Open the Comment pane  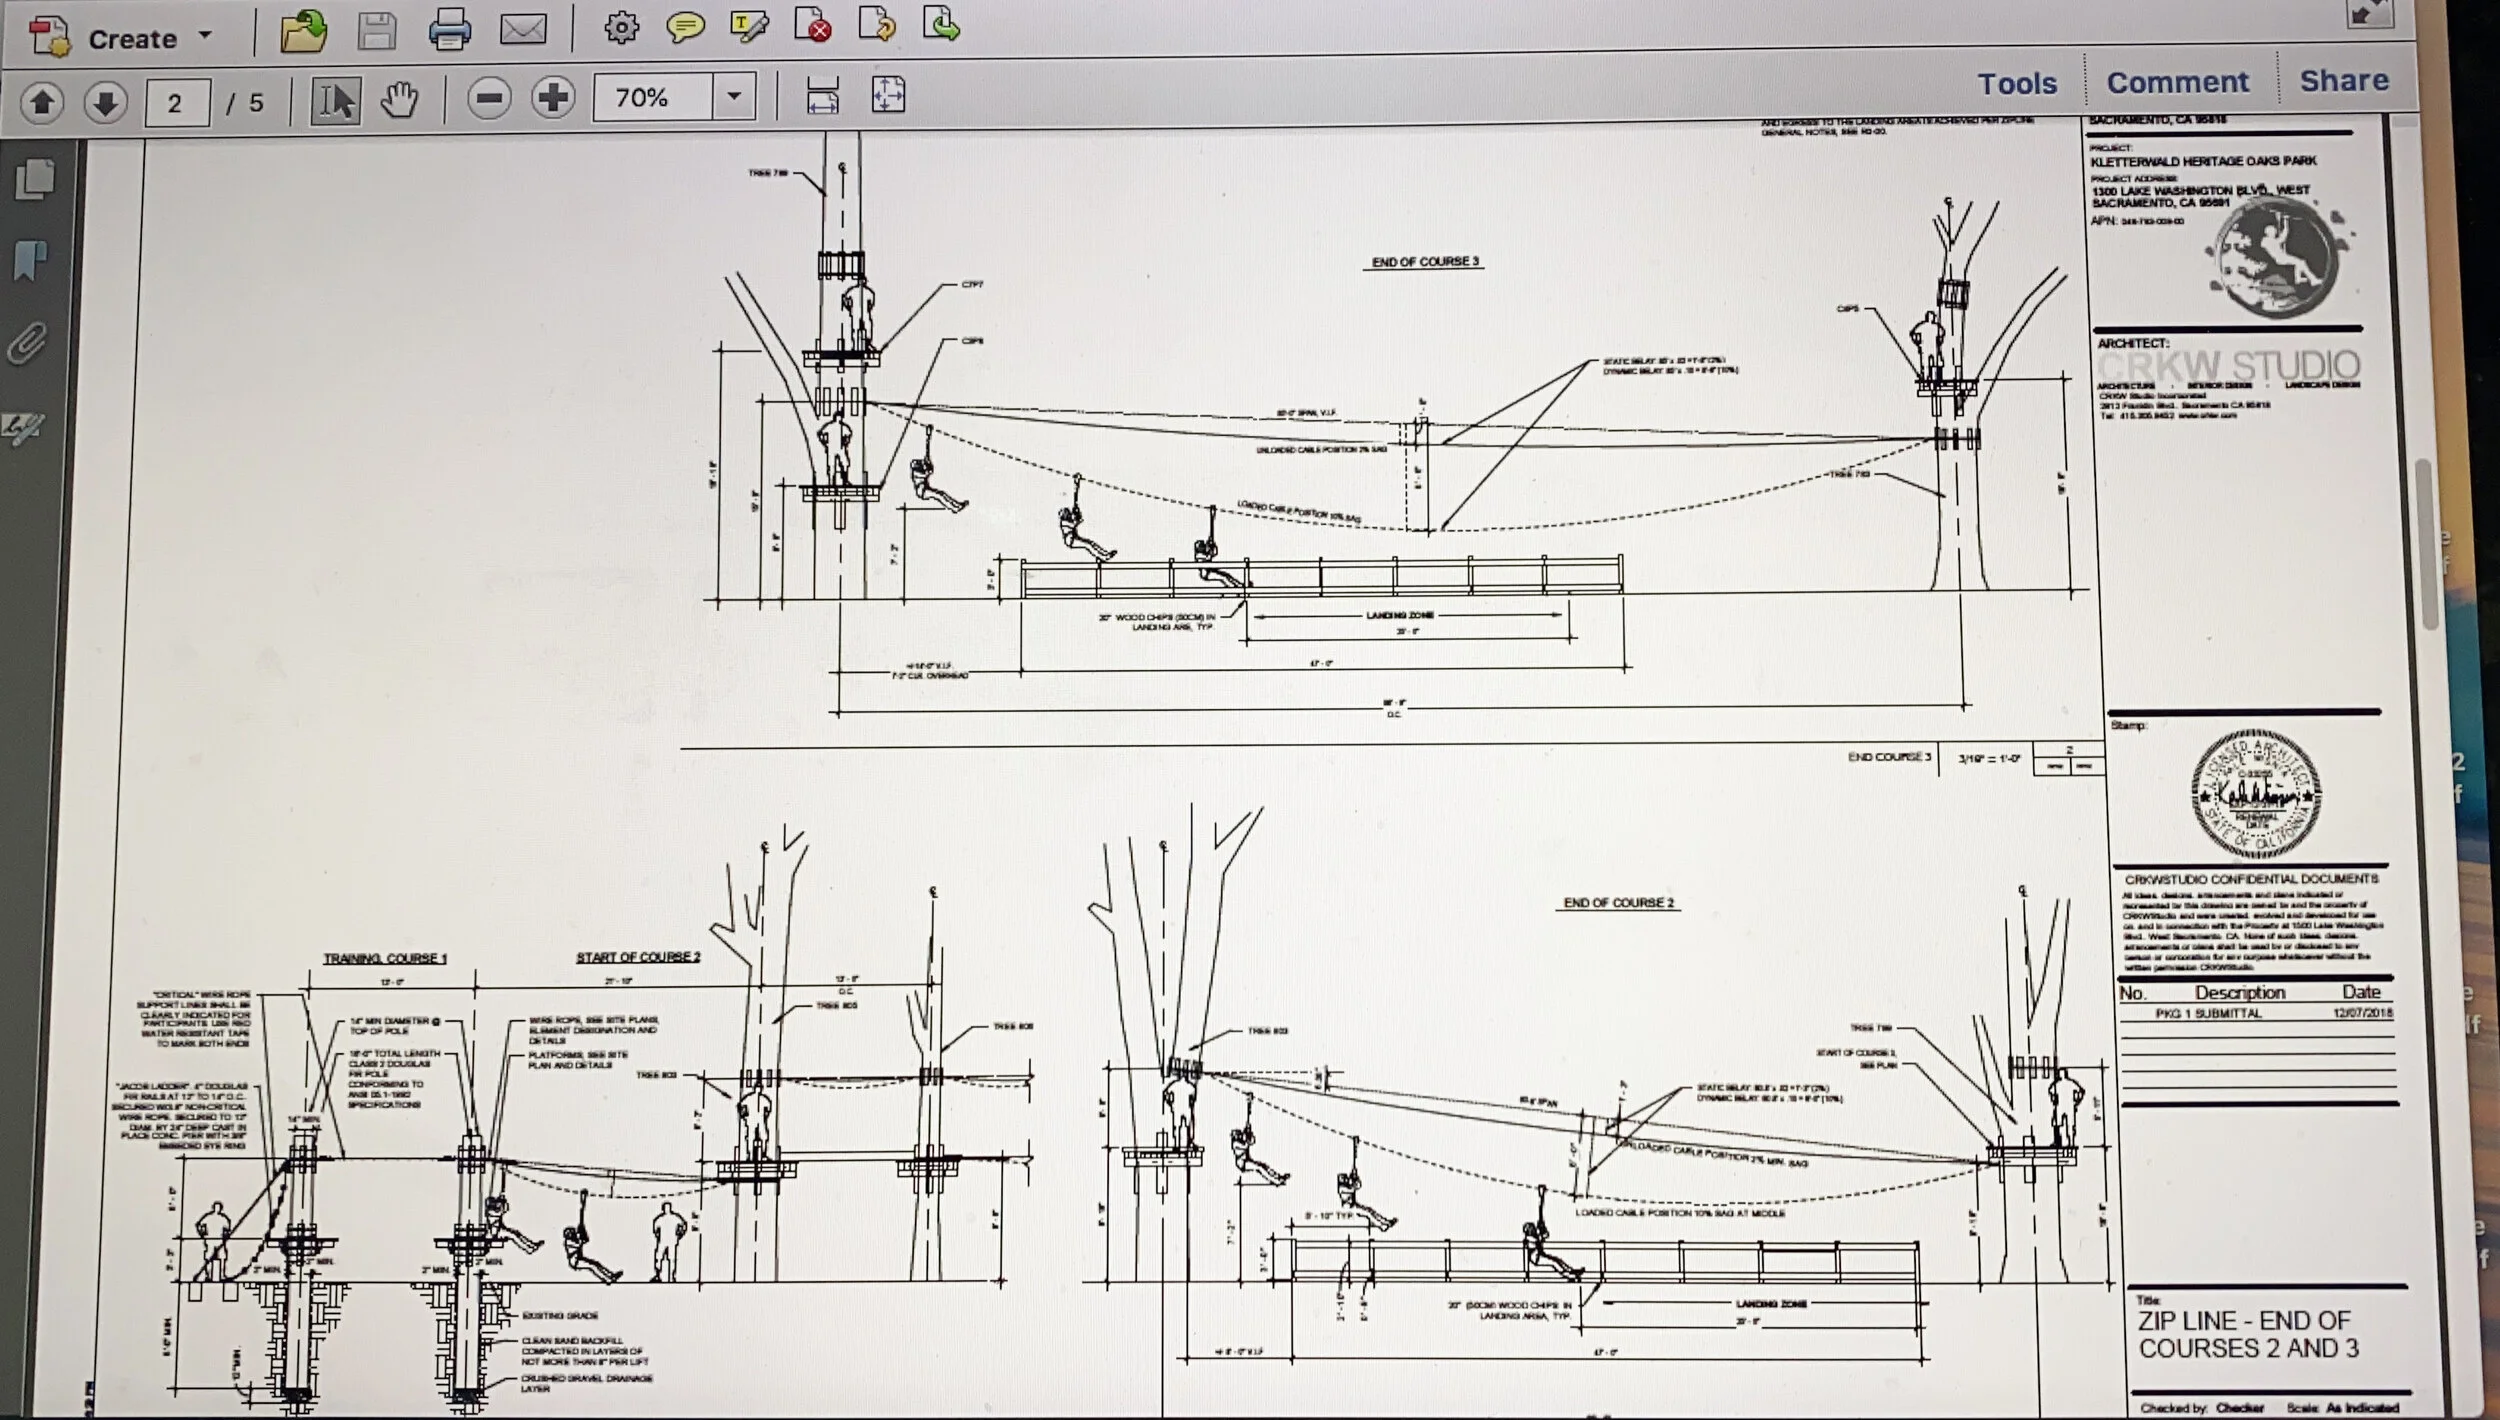(2177, 82)
